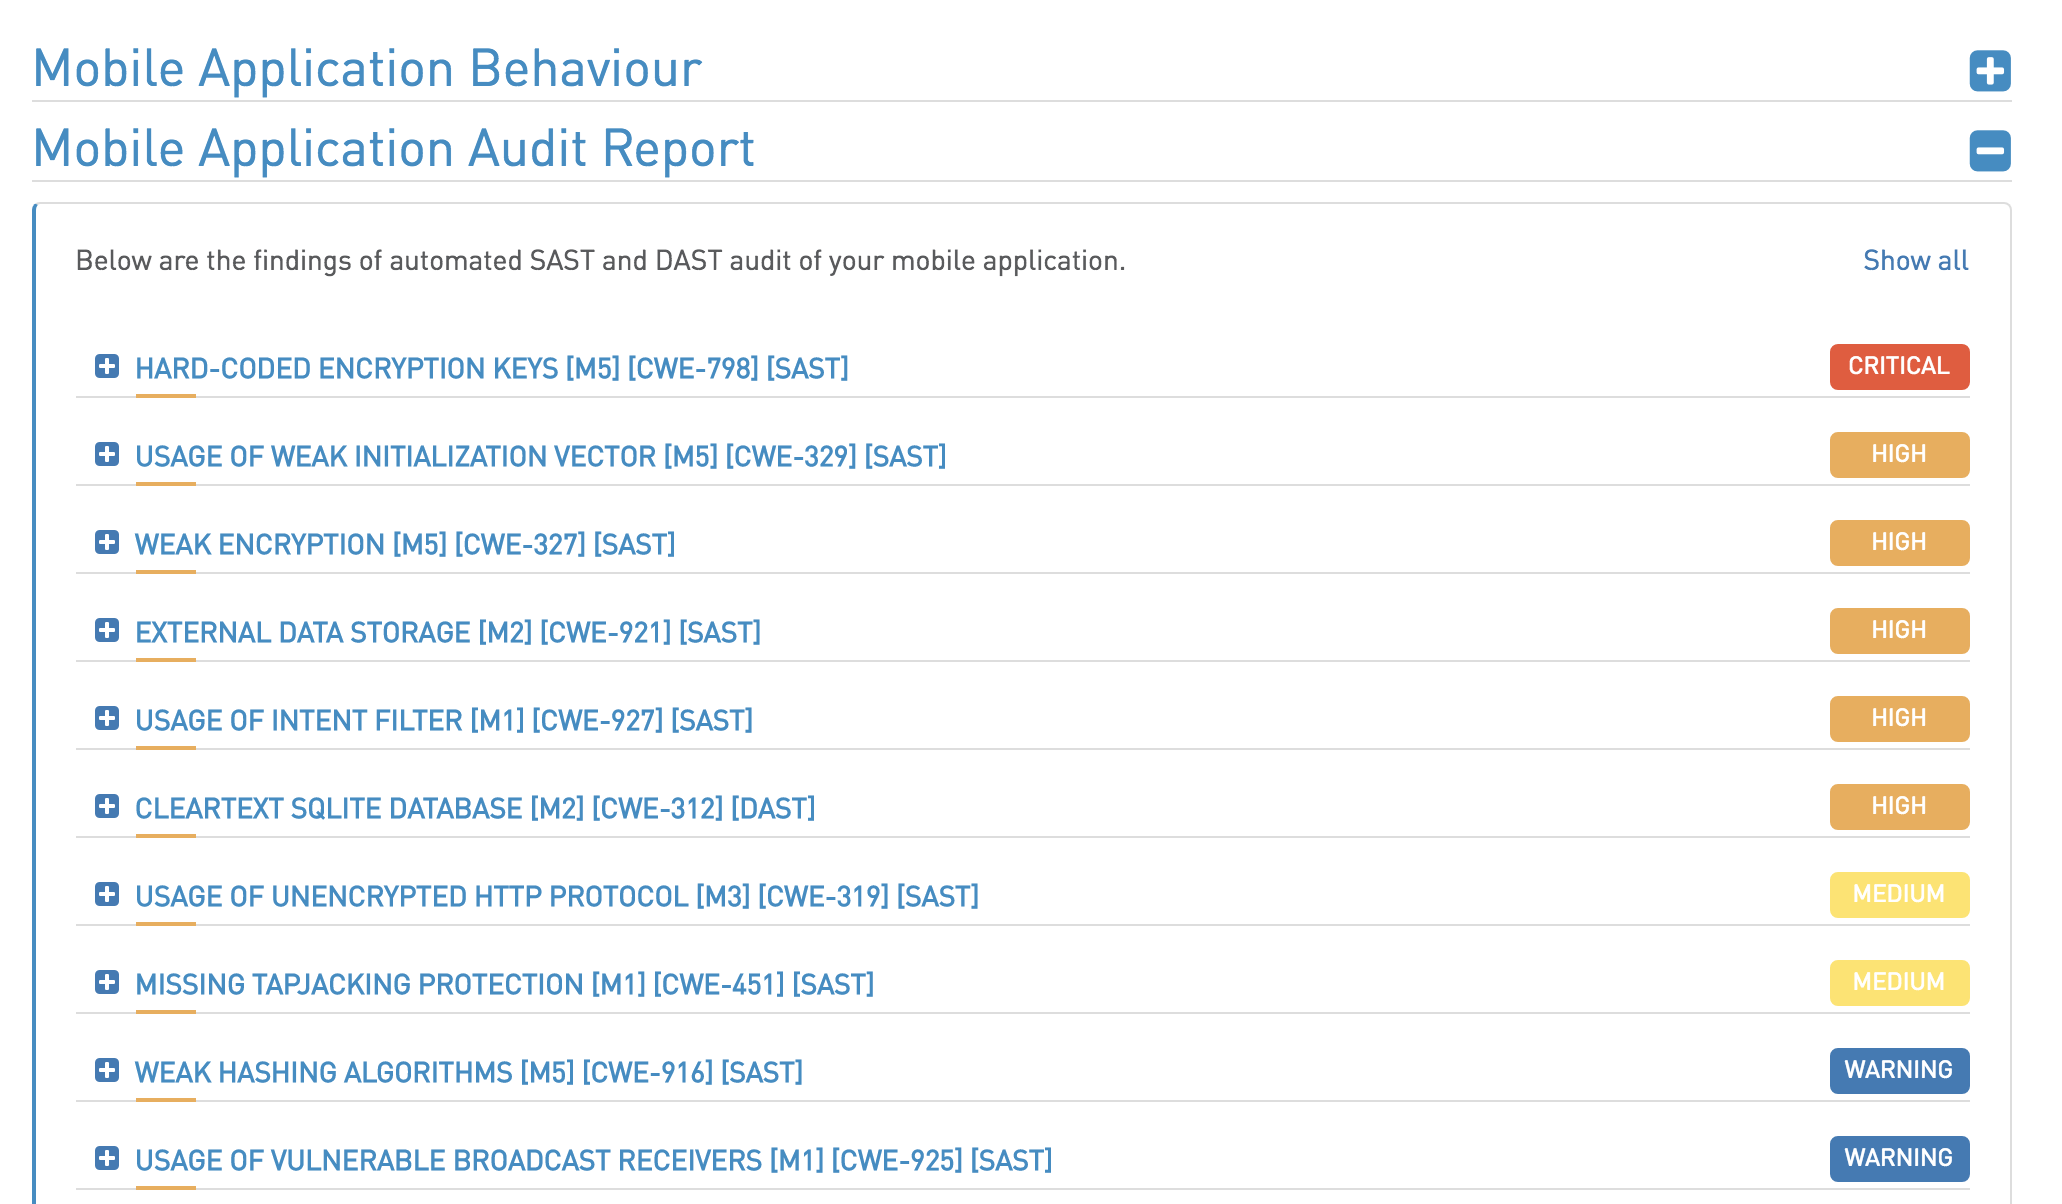Expand Cleartext SQLite Database plus icon
The width and height of the screenshot is (2062, 1204).
pyautogui.click(x=107, y=806)
